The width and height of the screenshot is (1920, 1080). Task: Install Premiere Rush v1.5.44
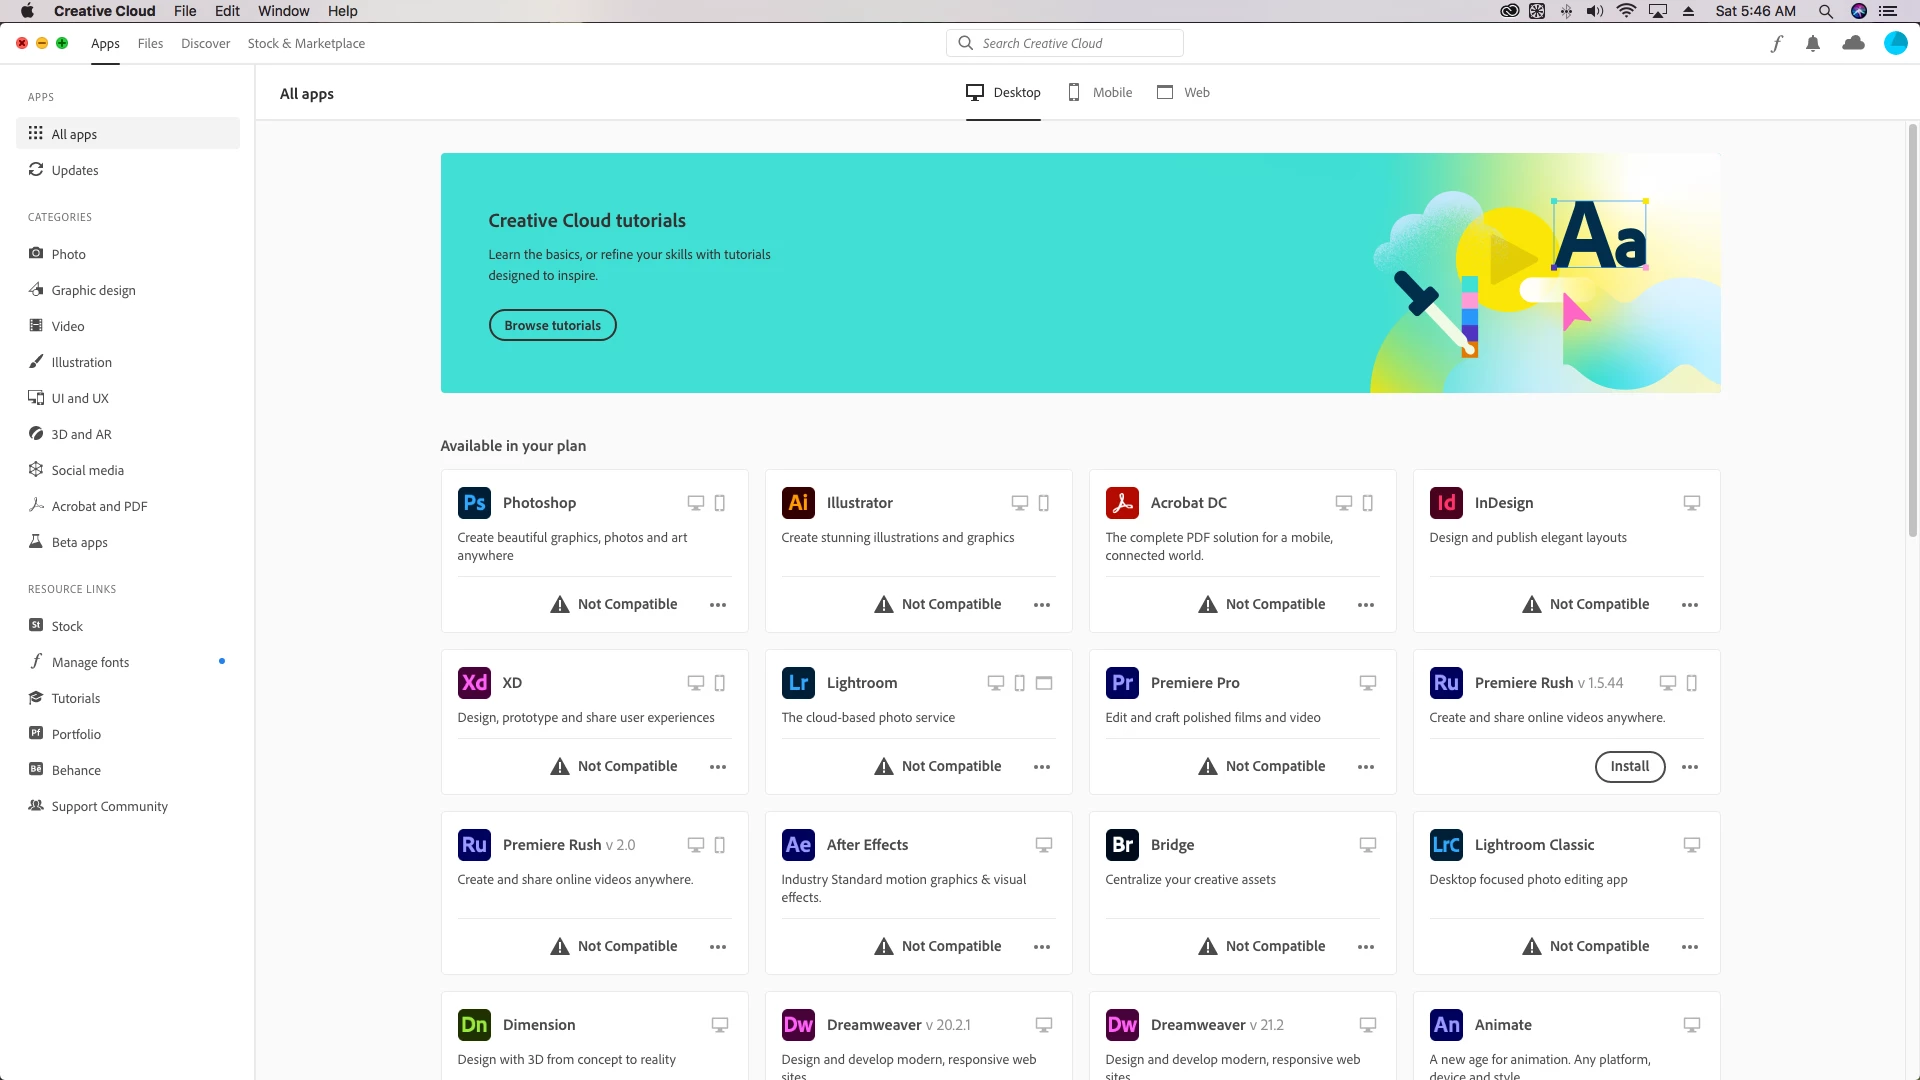pos(1629,767)
